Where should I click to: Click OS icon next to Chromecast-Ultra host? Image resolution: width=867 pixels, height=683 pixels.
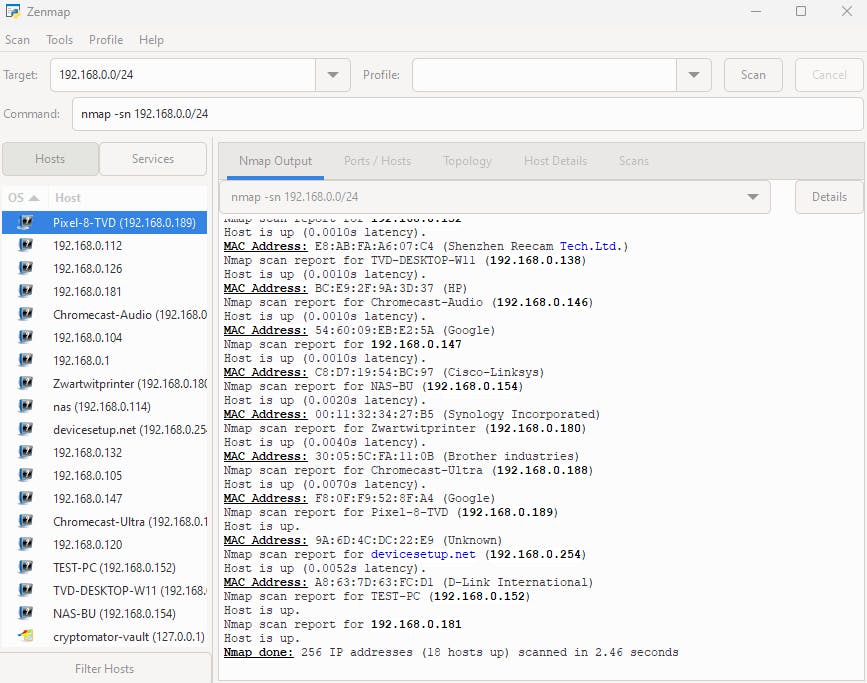click(25, 522)
